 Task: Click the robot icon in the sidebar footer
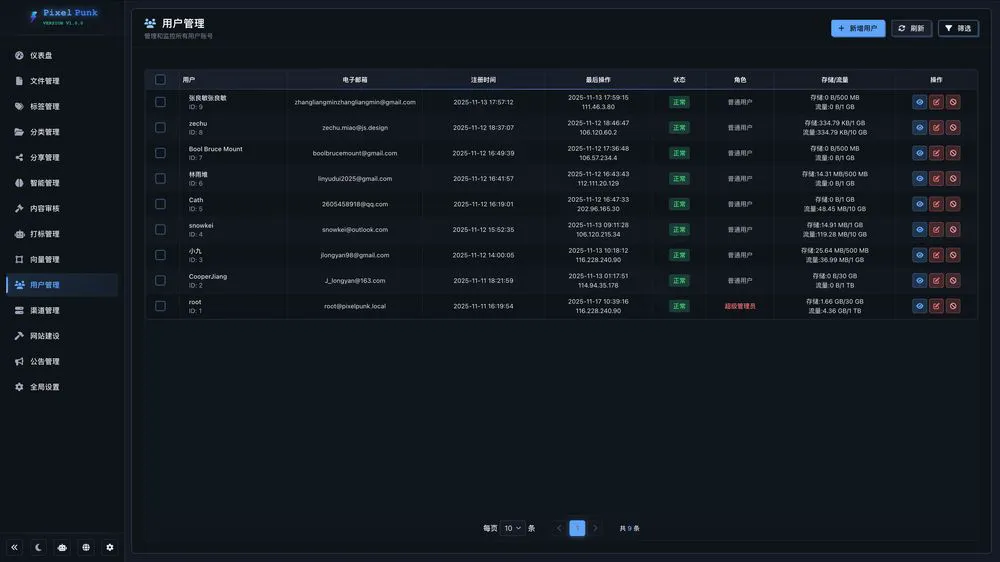[62, 547]
